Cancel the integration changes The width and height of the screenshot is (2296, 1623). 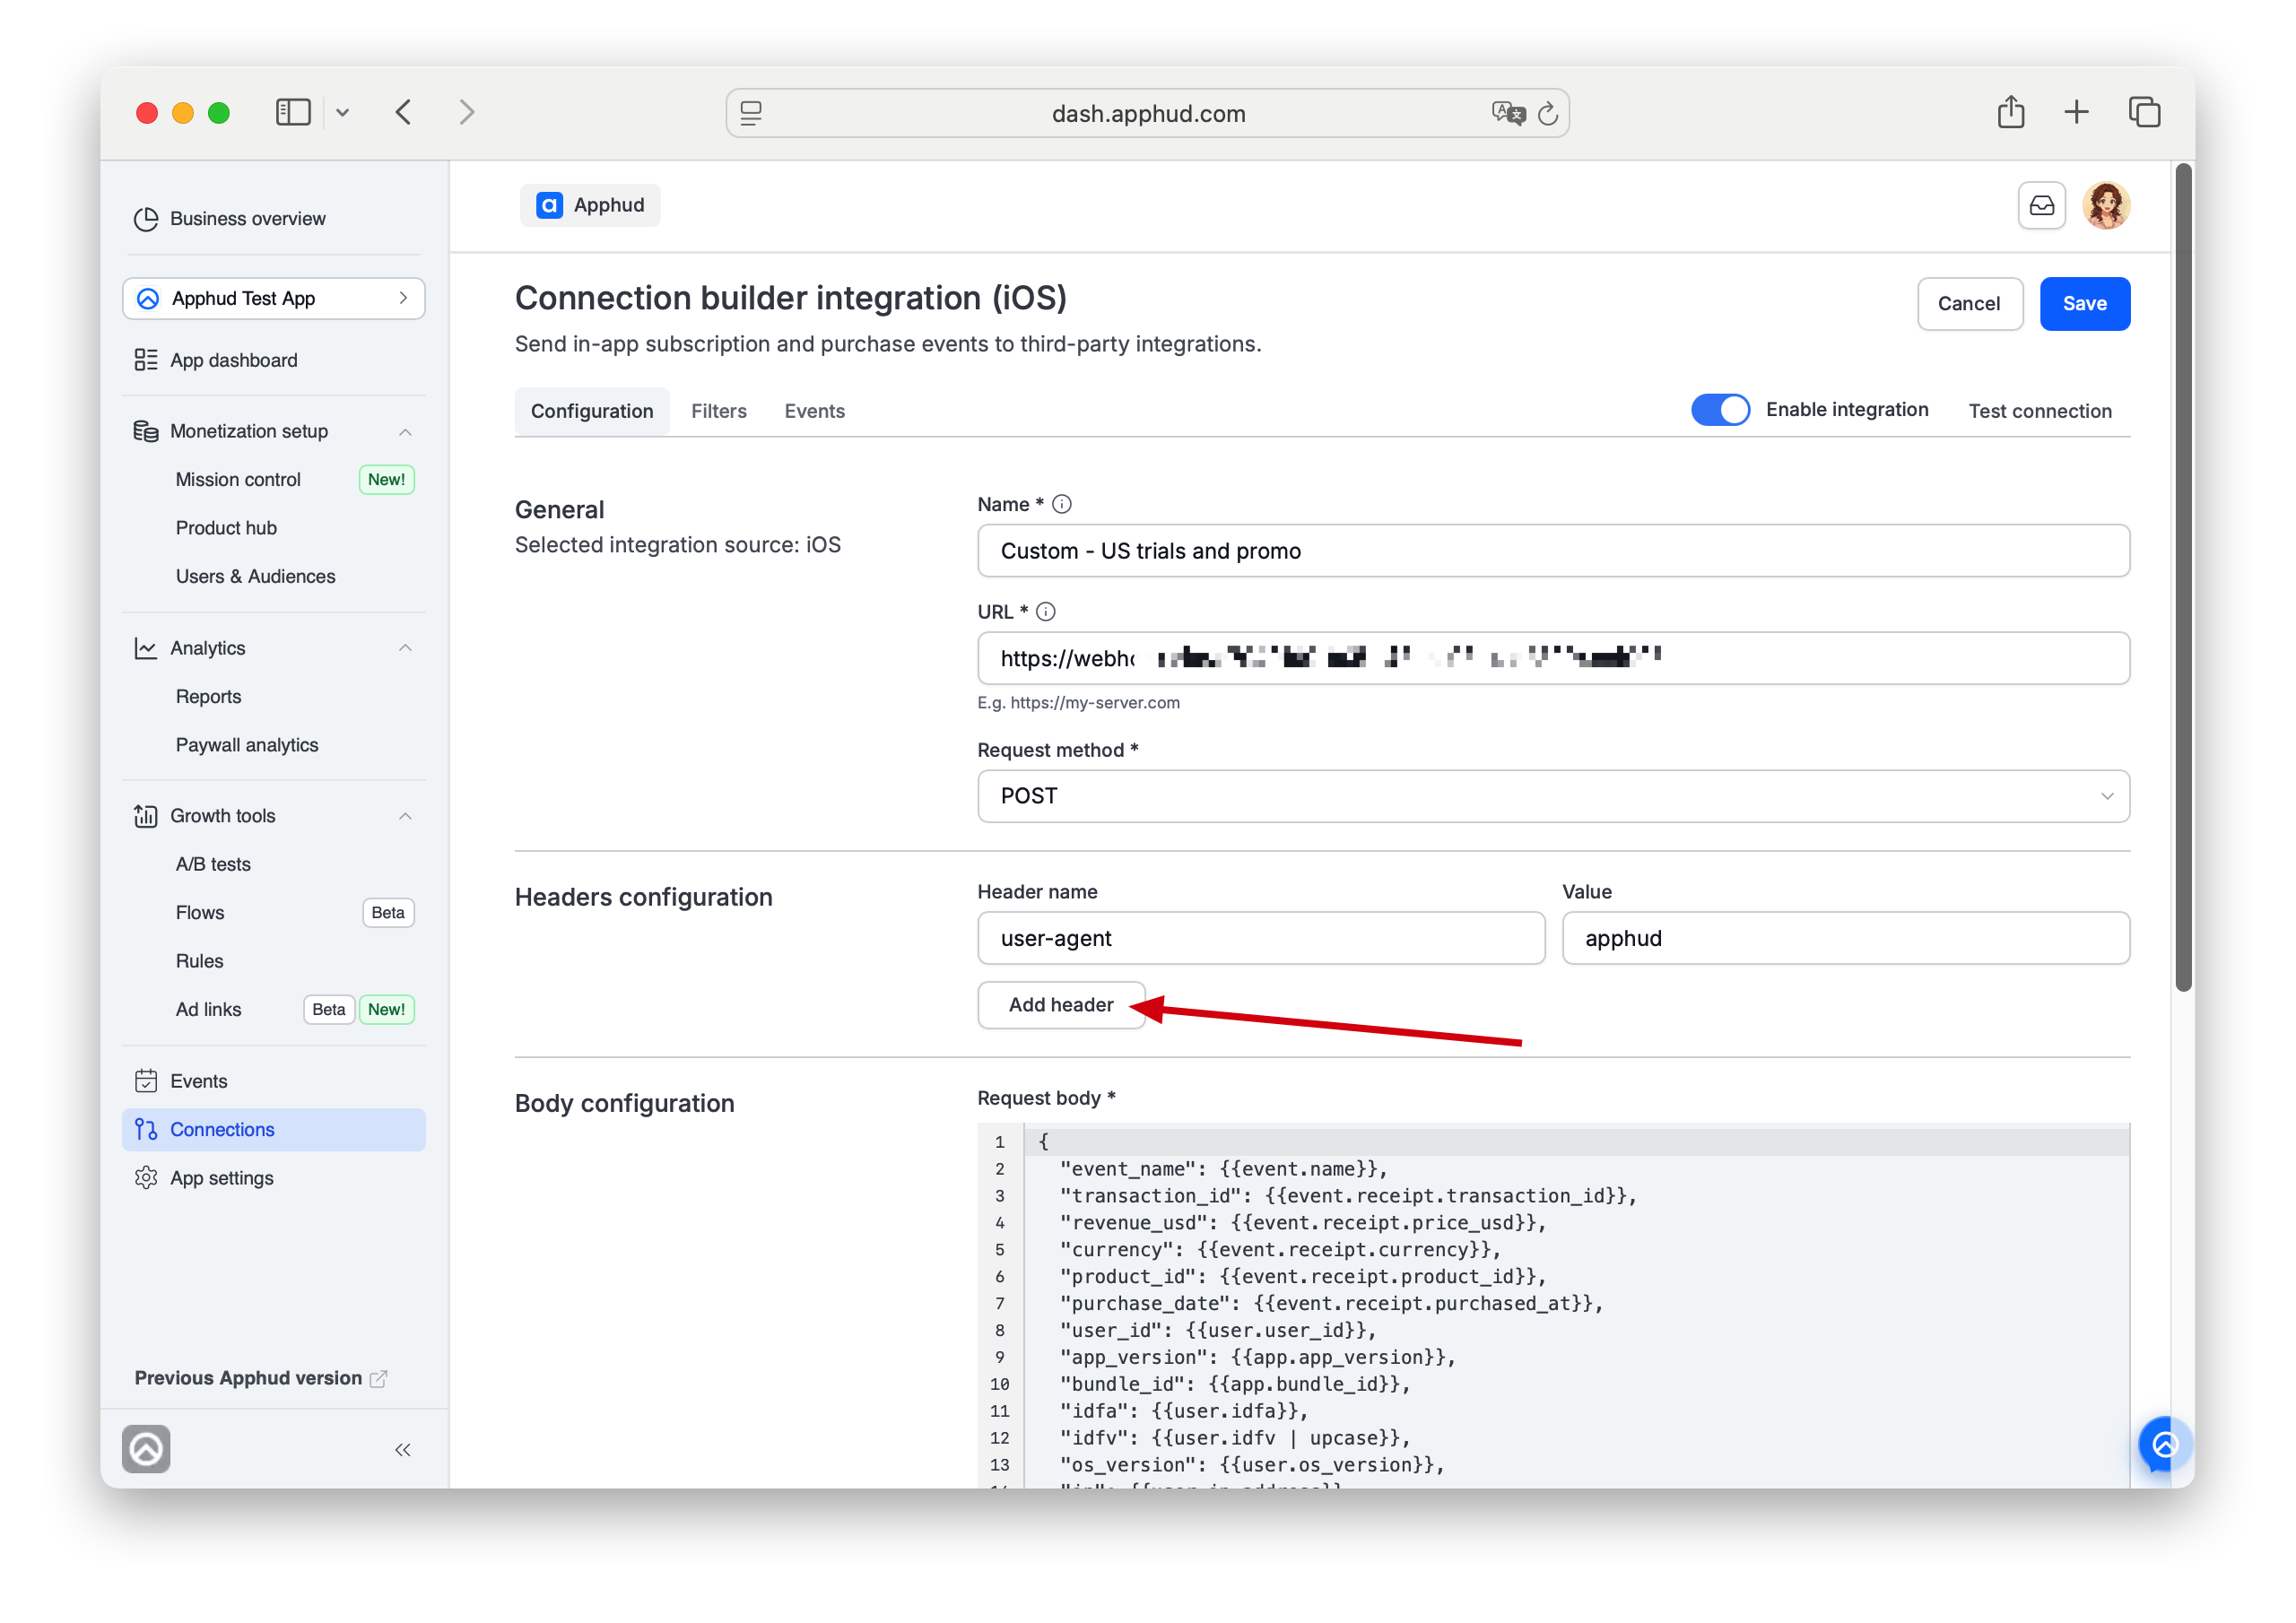click(1969, 304)
